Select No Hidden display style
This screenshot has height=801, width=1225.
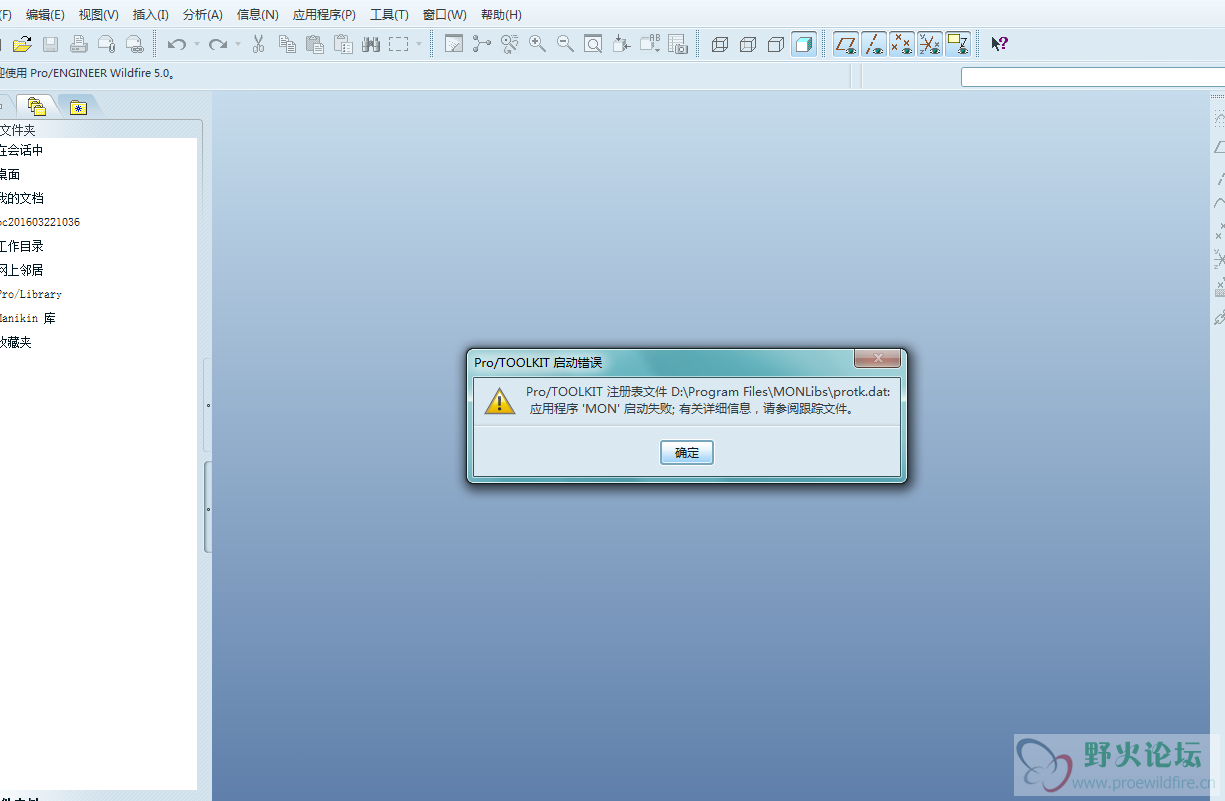pyautogui.click(x=776, y=44)
